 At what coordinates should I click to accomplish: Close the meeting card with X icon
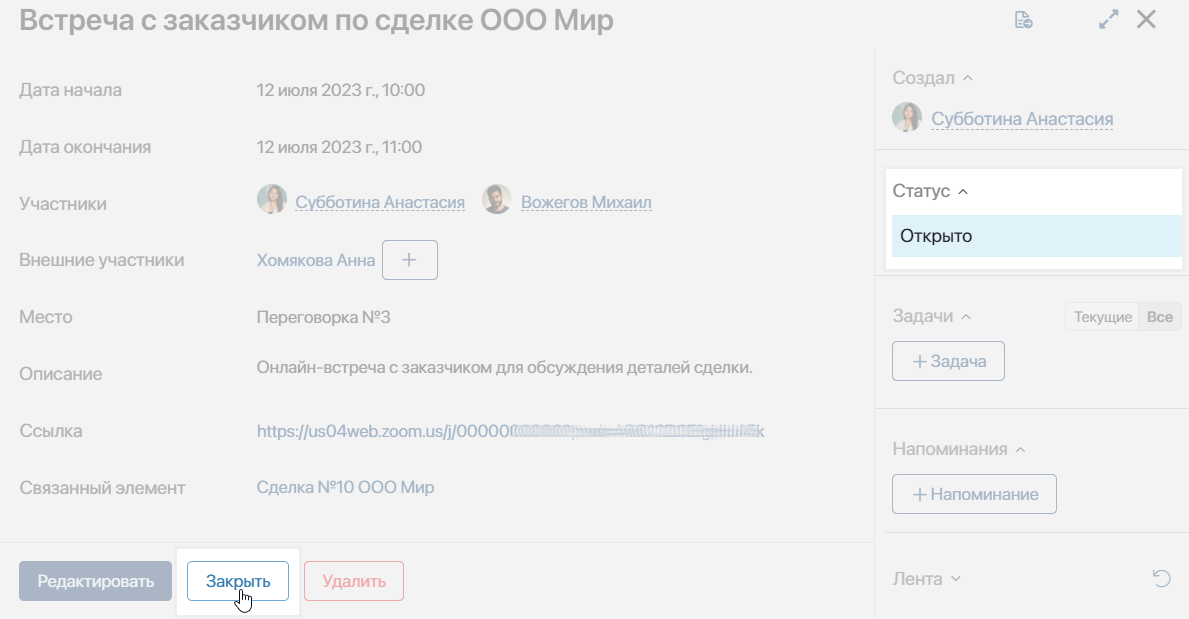click(1147, 20)
